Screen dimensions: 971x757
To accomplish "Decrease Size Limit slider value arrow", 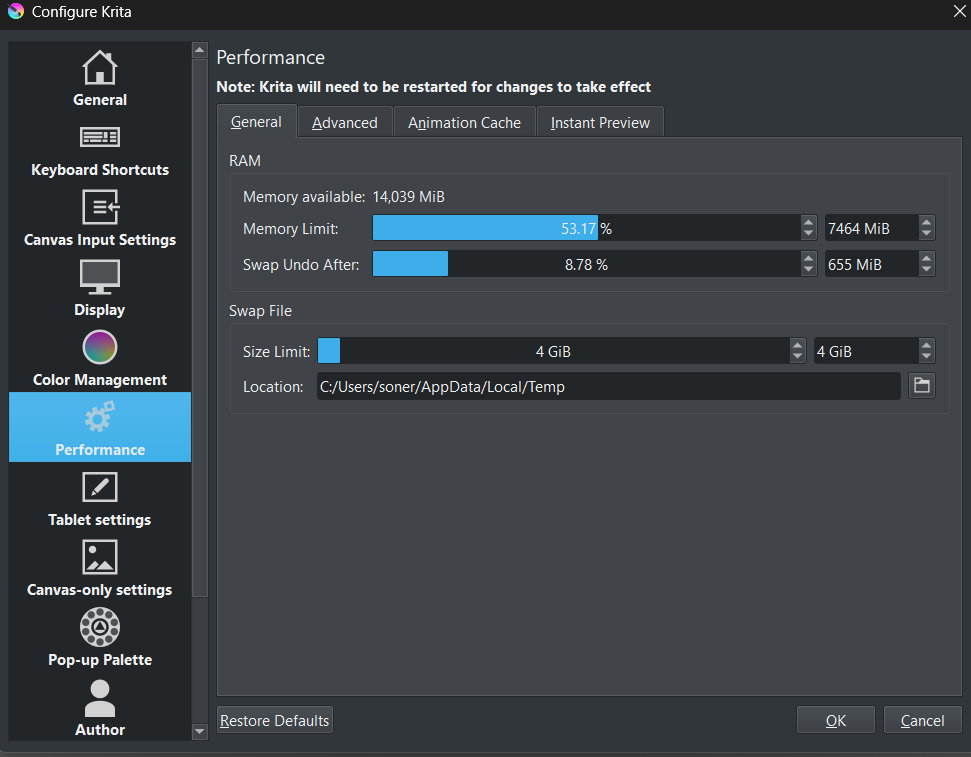I will tap(798, 357).
